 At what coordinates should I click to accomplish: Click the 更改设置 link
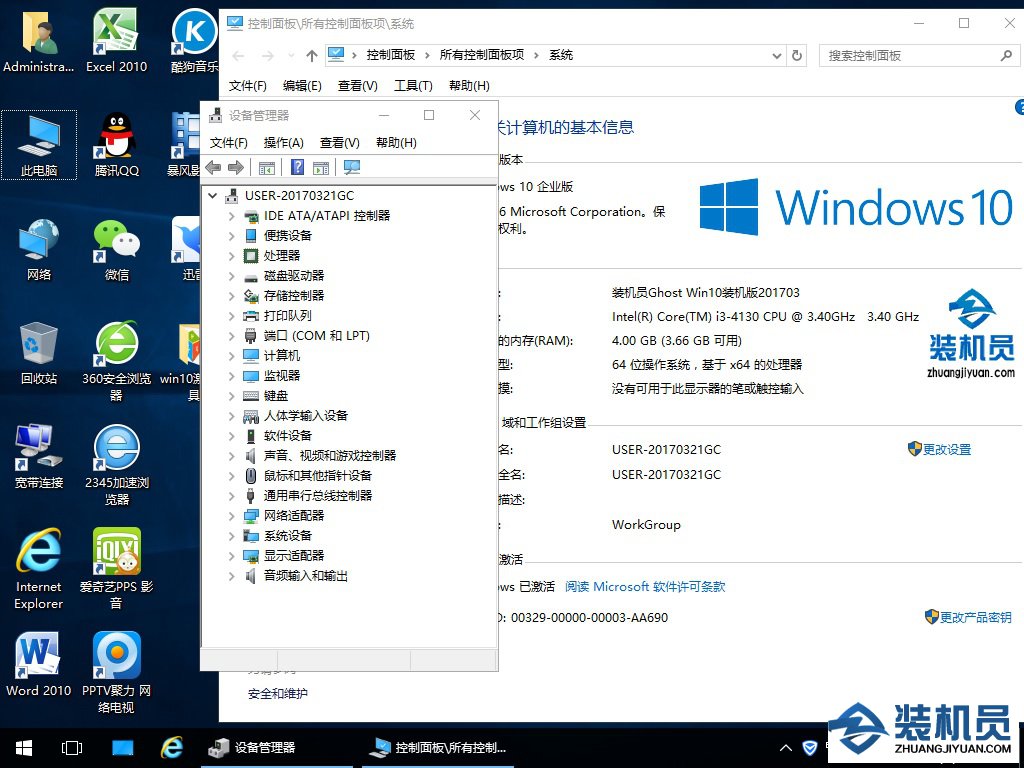pos(947,449)
